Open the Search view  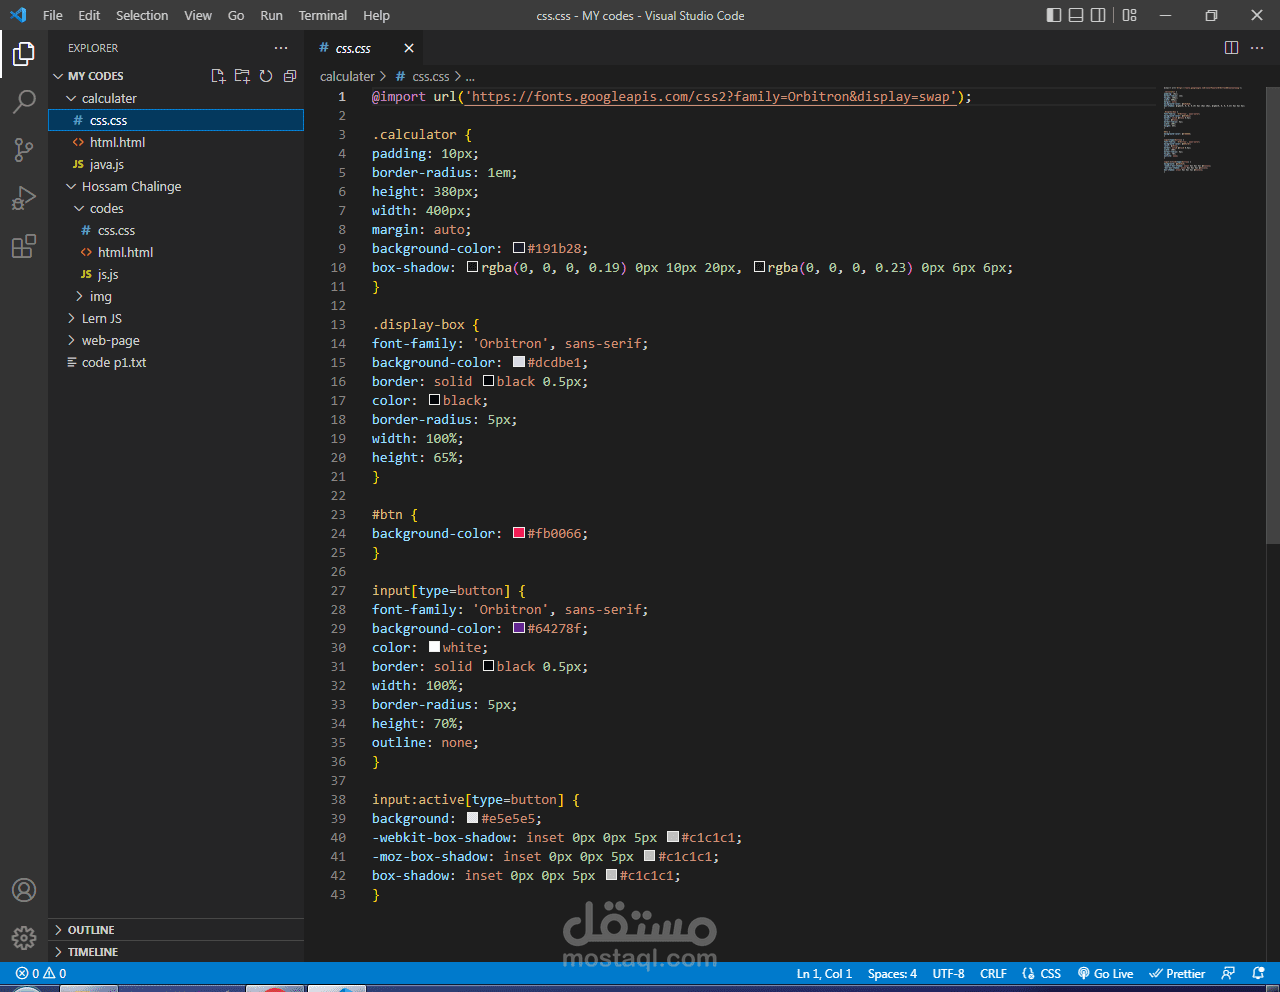coord(24,102)
